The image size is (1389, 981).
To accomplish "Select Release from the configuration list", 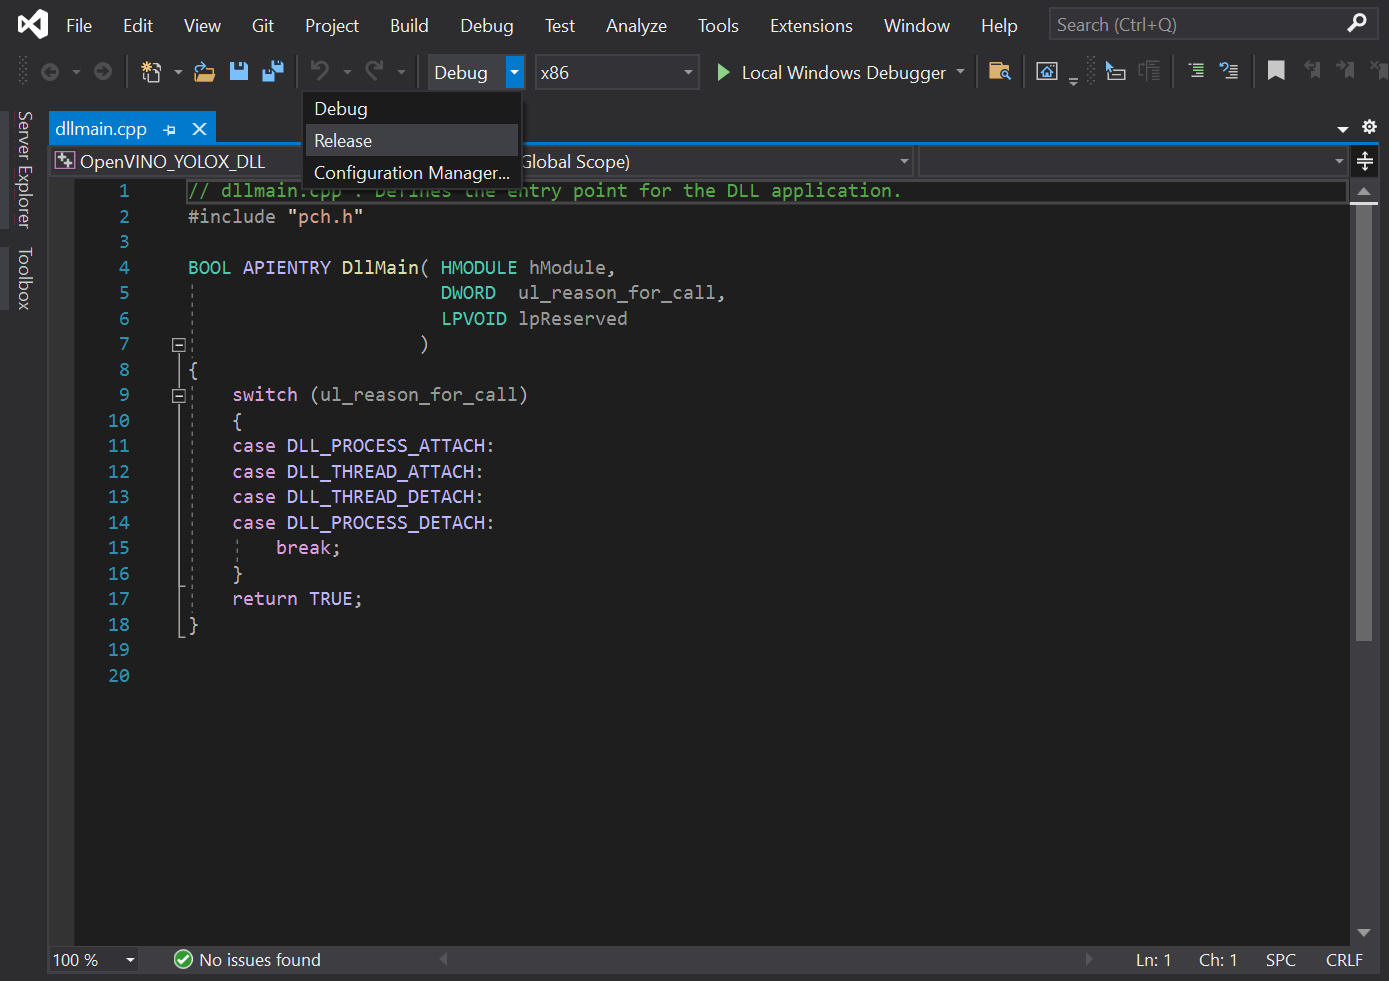I will point(343,141).
